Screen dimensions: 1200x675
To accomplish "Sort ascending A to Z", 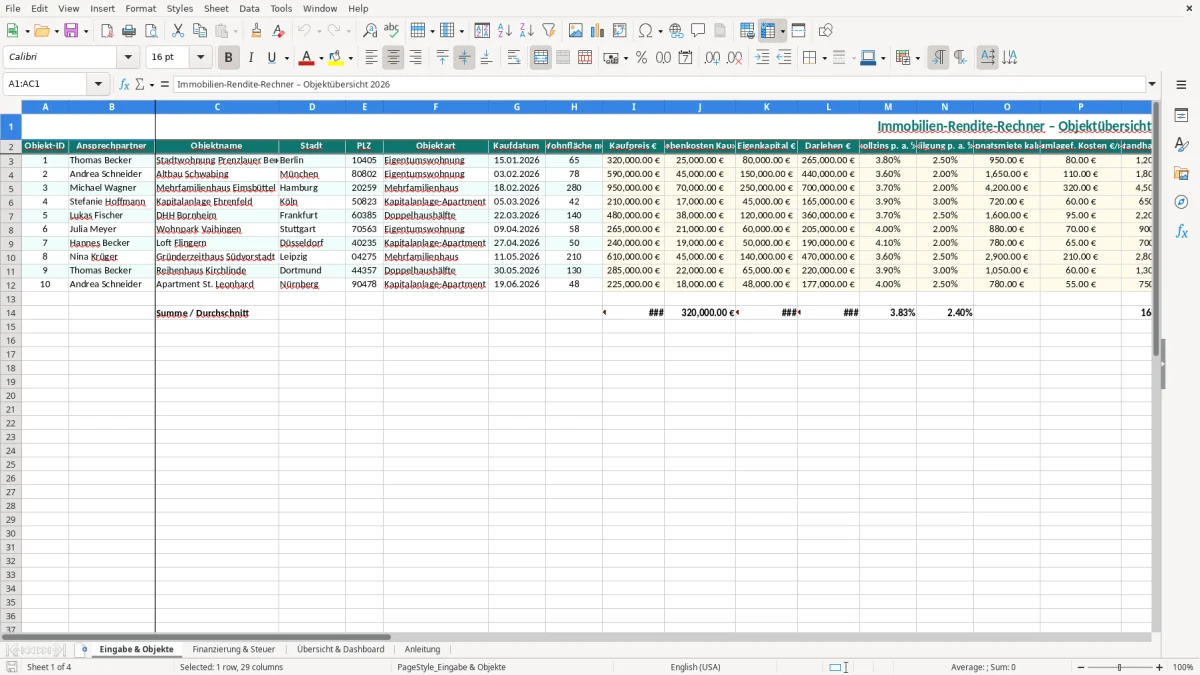I will pos(504,31).
